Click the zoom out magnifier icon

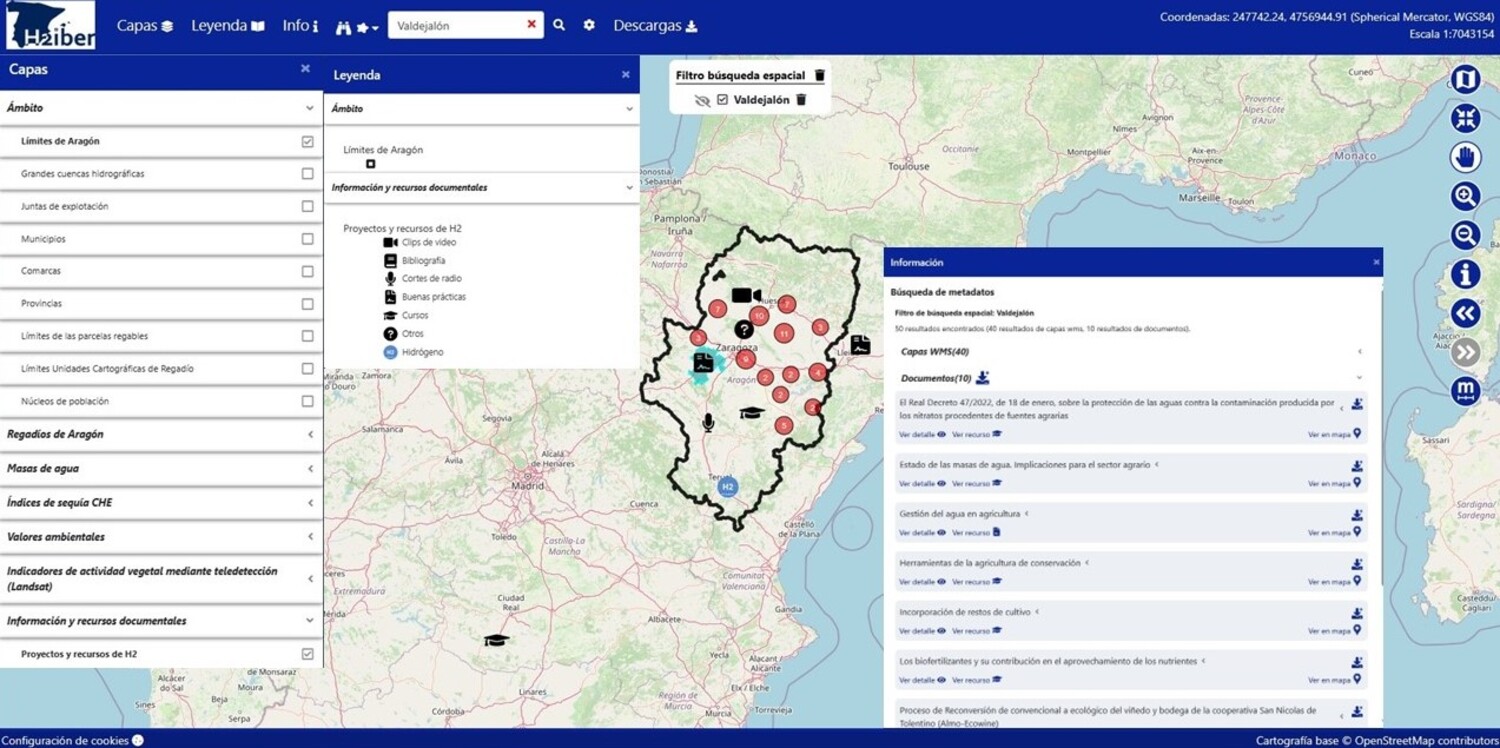coord(1465,235)
